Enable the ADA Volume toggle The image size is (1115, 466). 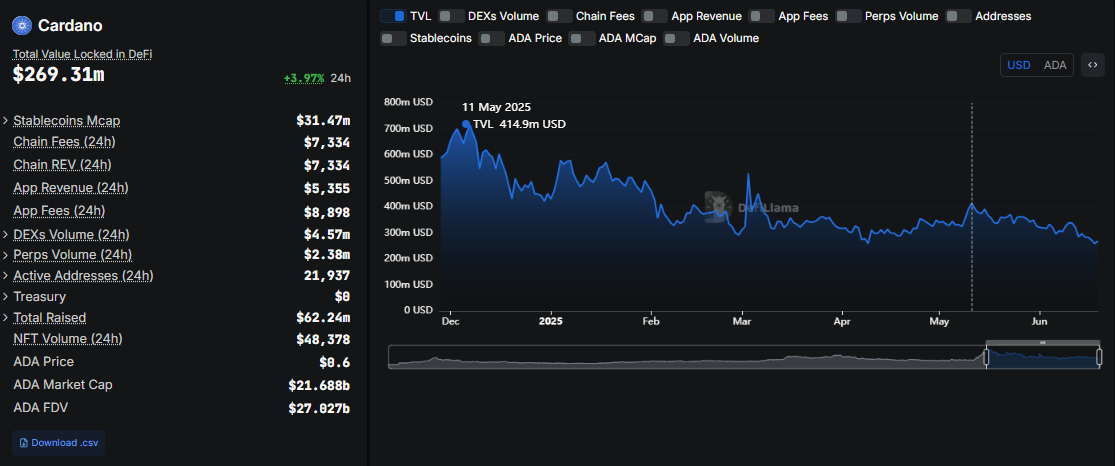click(677, 38)
